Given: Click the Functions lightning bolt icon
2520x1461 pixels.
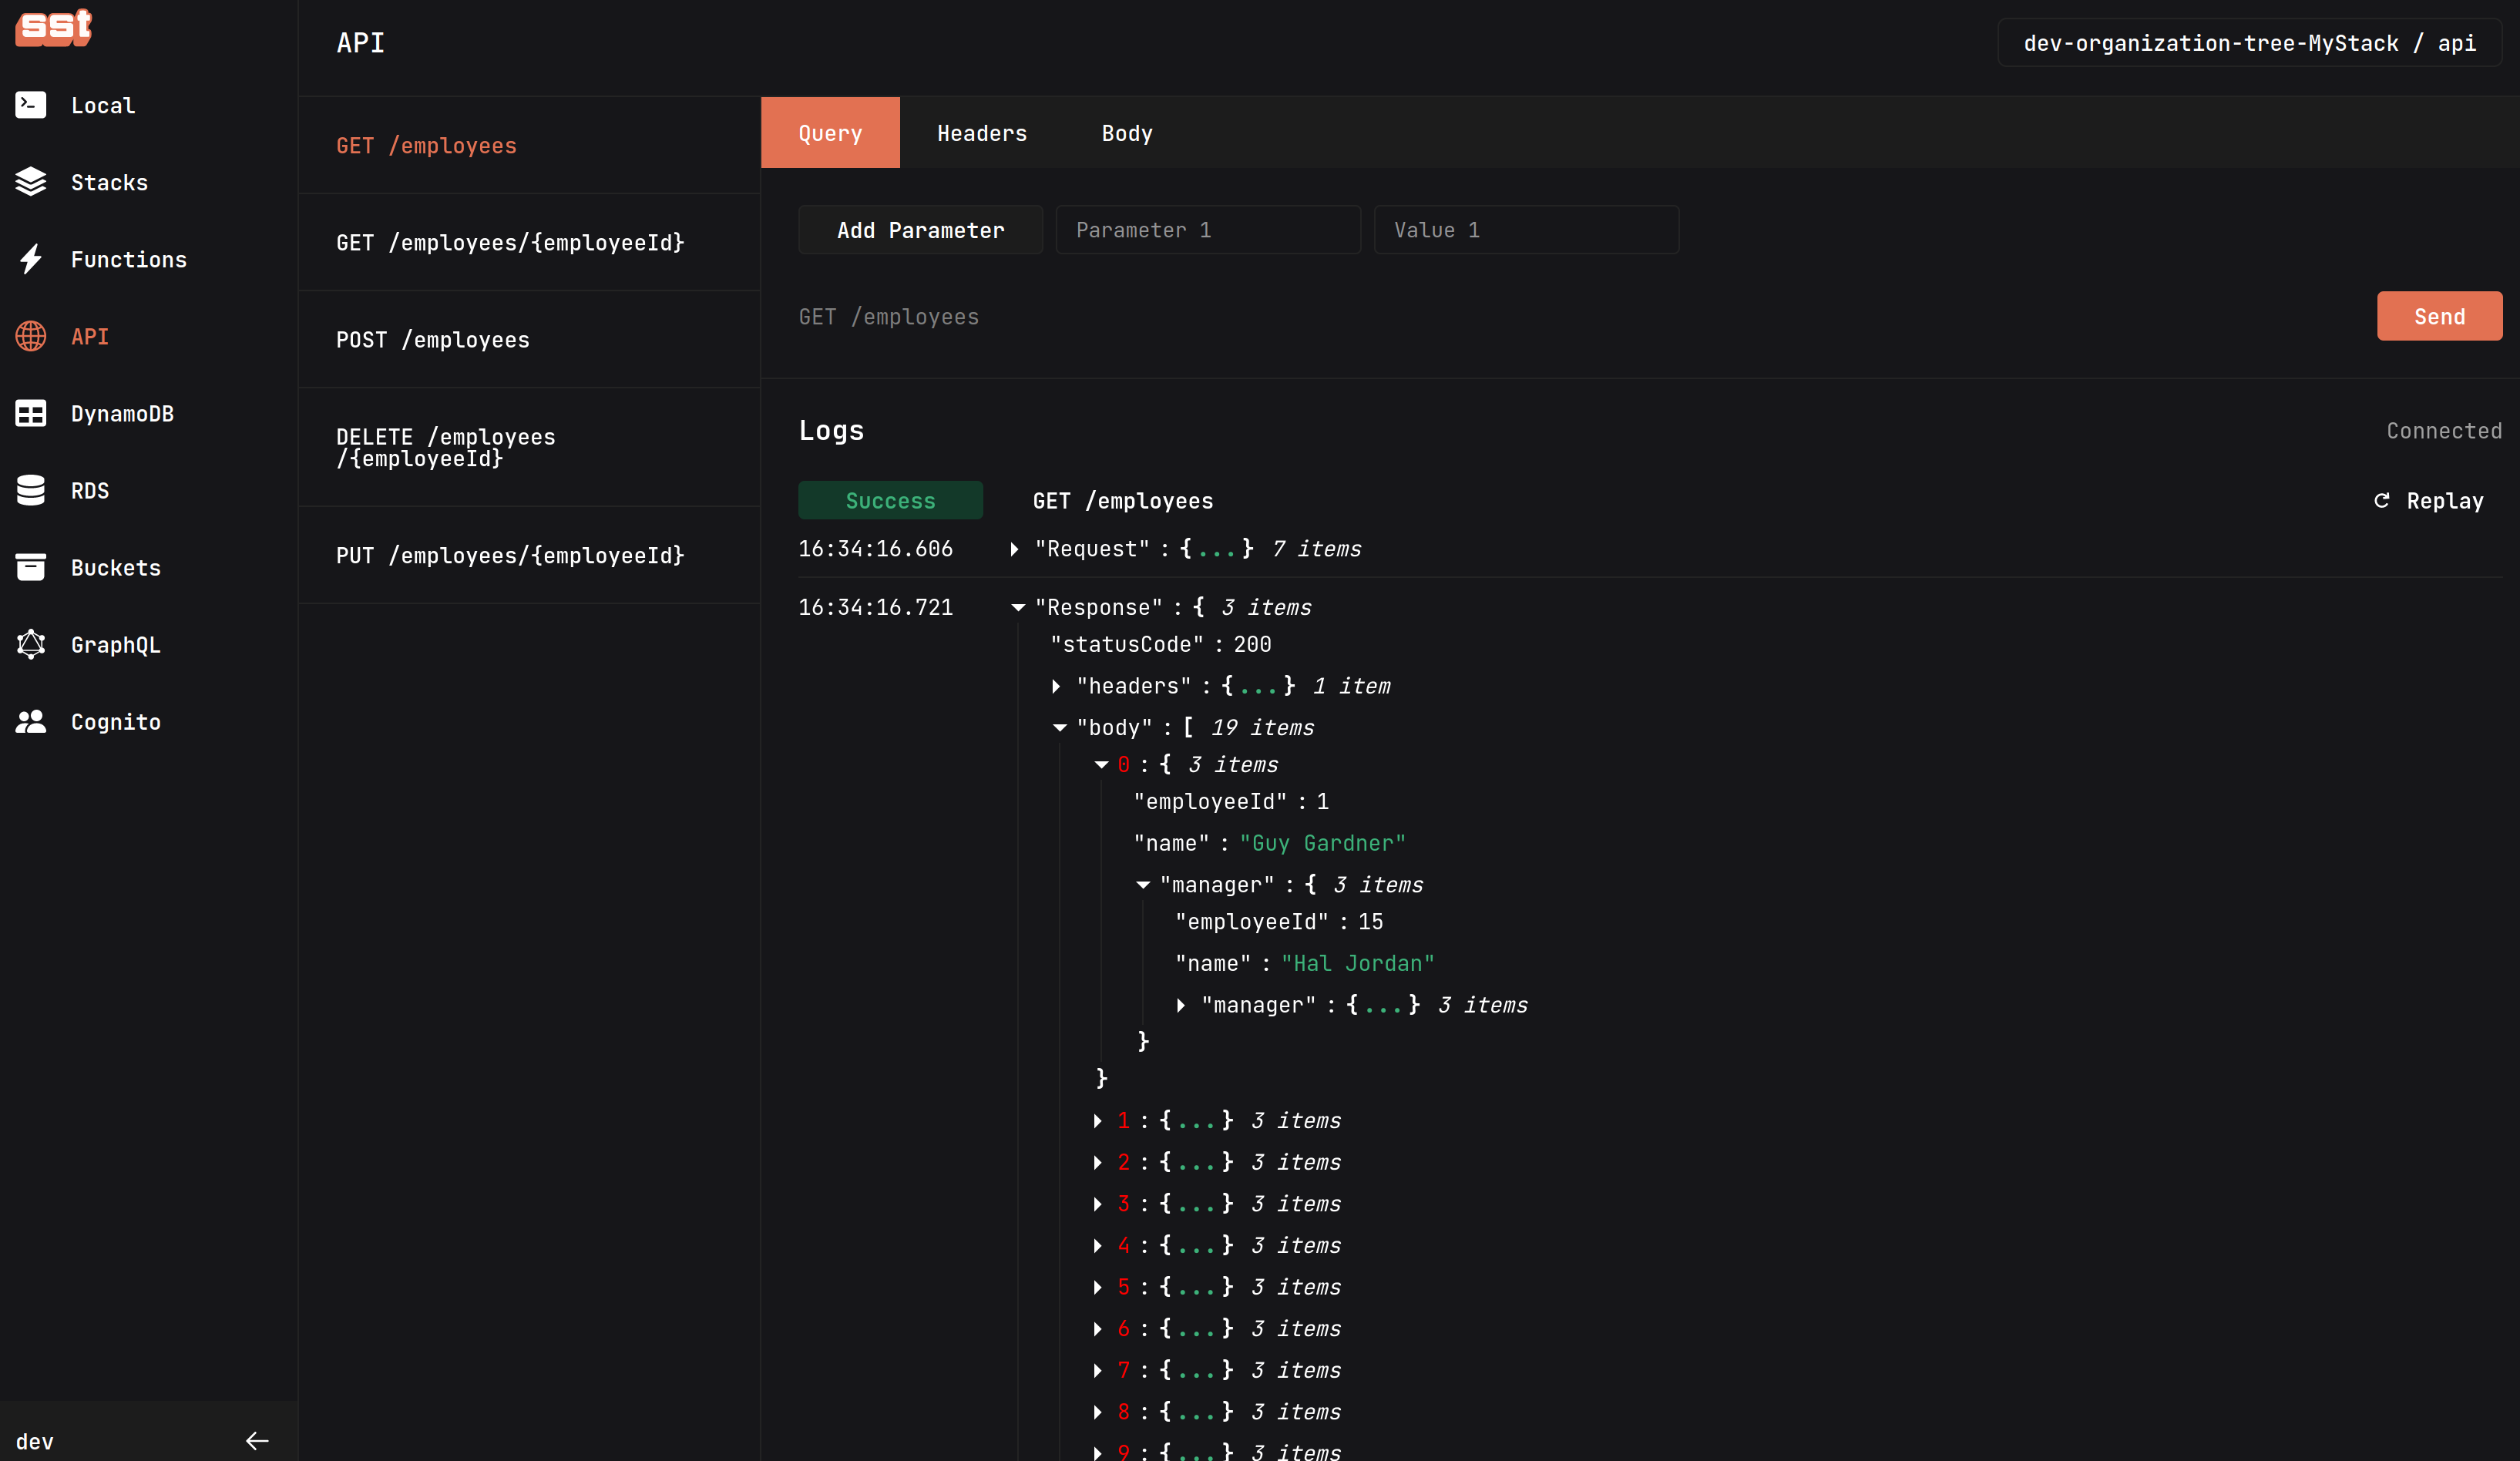Looking at the screenshot, I should [x=31, y=259].
